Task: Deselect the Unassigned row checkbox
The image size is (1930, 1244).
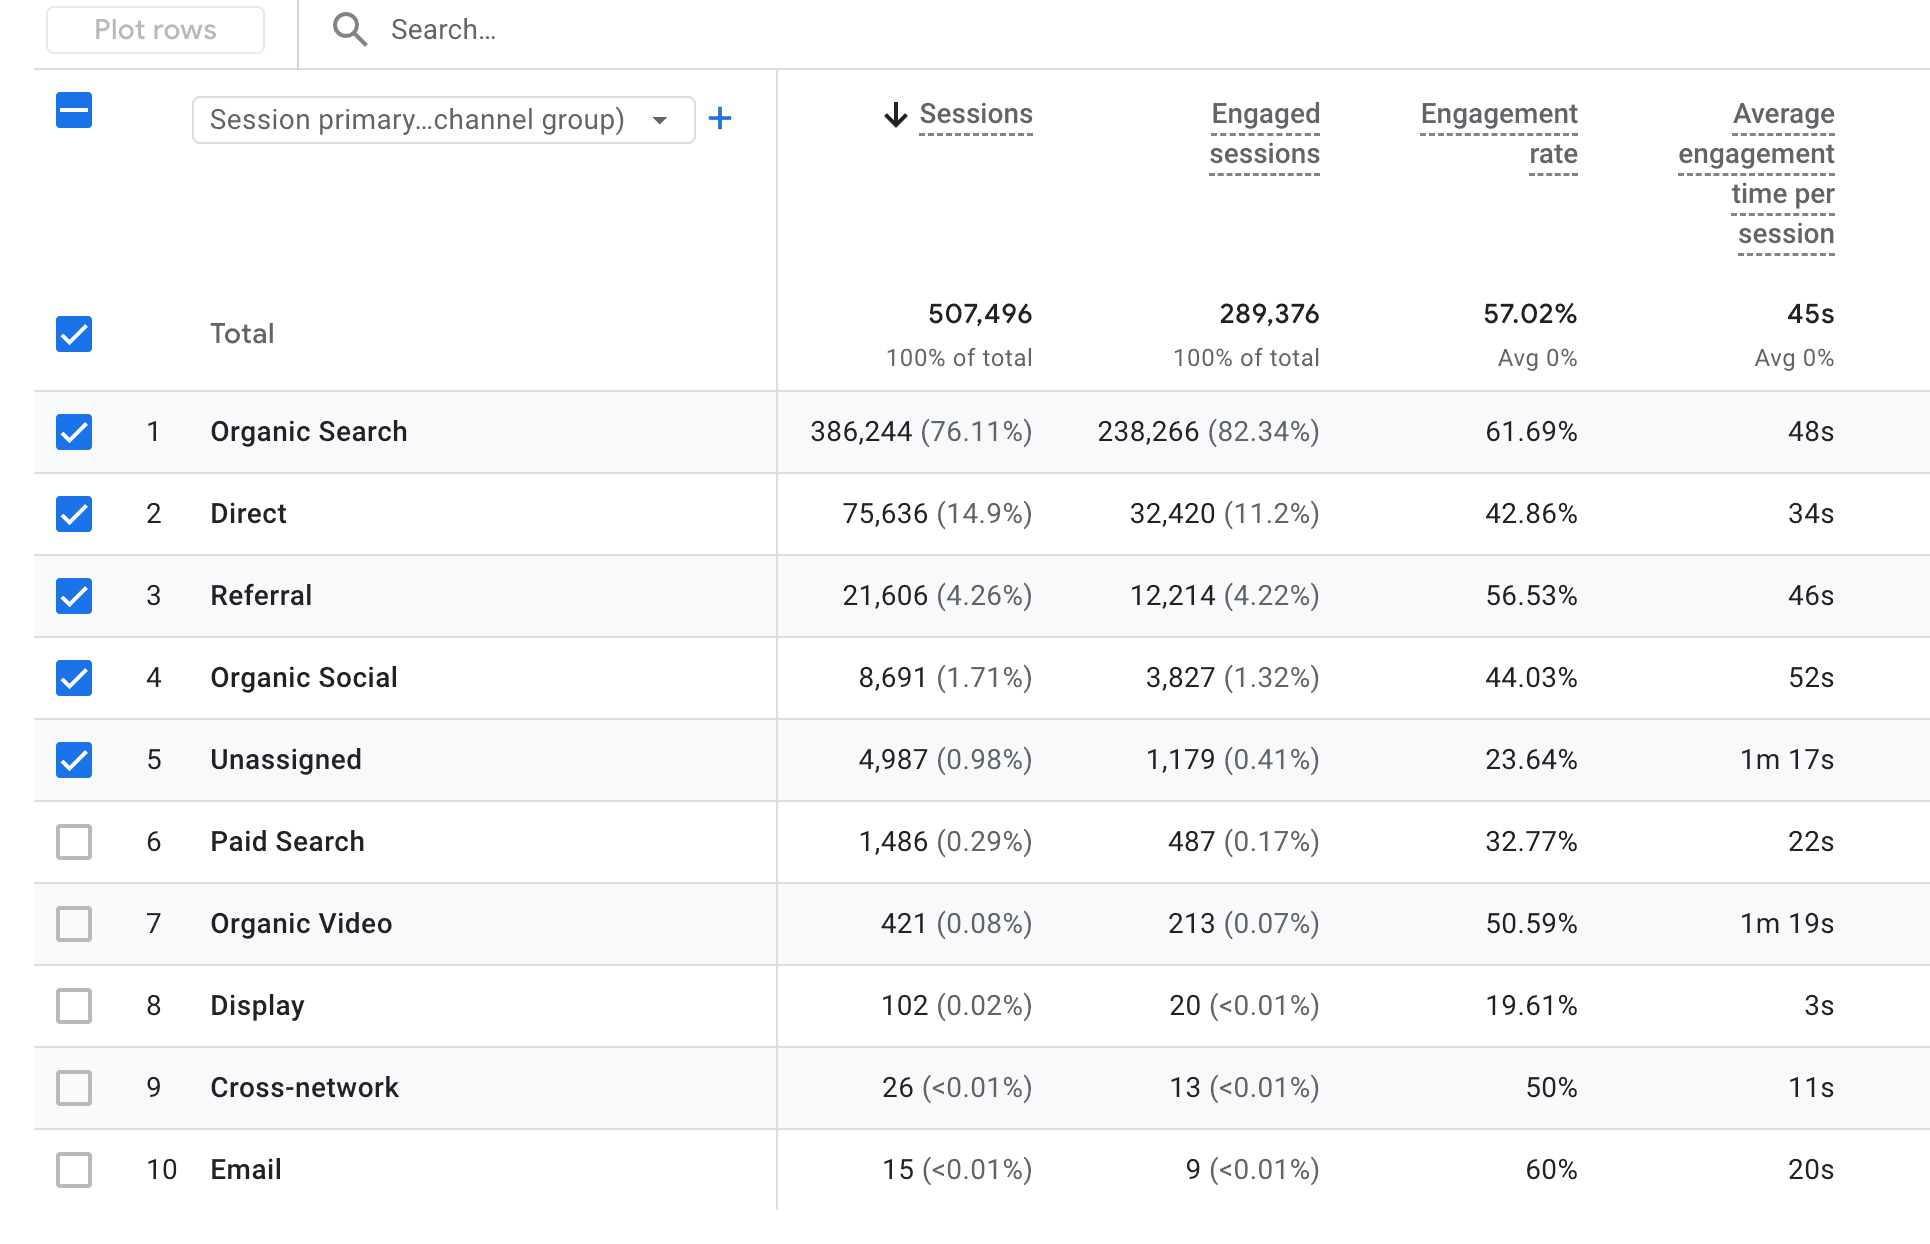Action: click(73, 760)
